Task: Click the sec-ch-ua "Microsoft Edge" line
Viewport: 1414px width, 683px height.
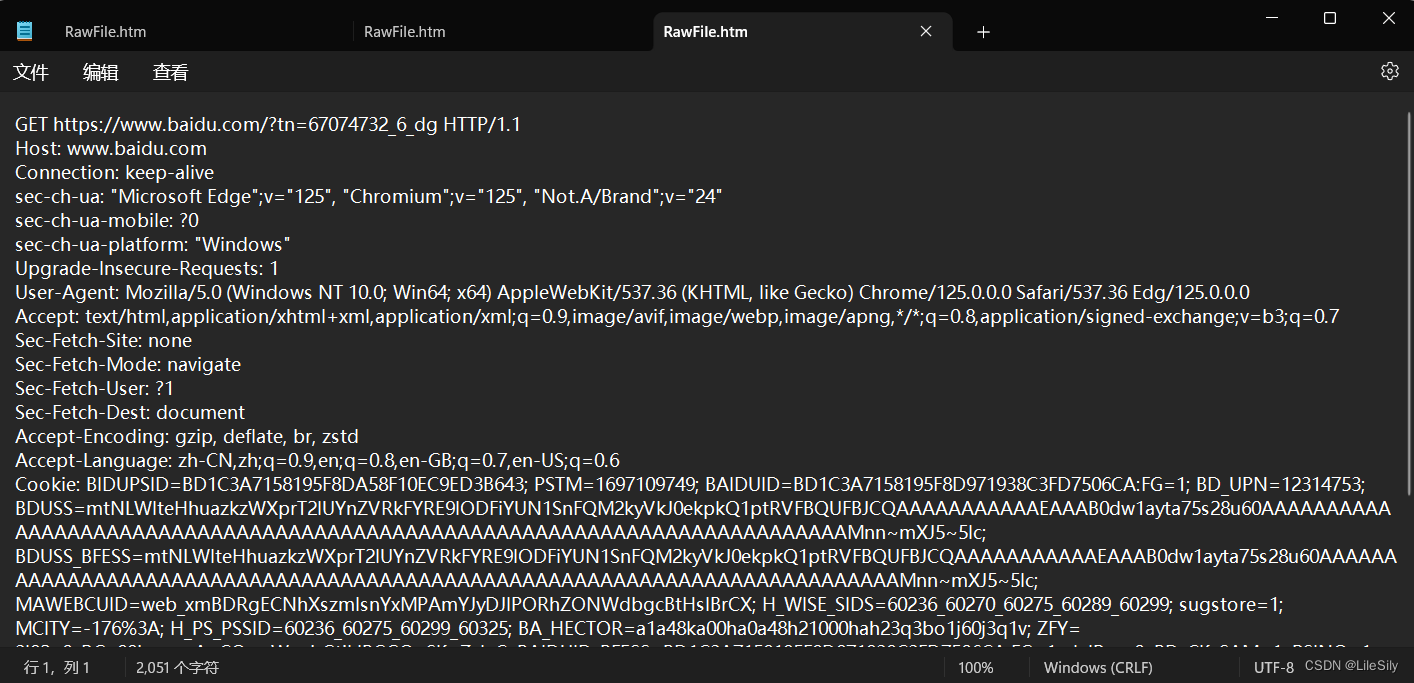Action: (x=369, y=197)
